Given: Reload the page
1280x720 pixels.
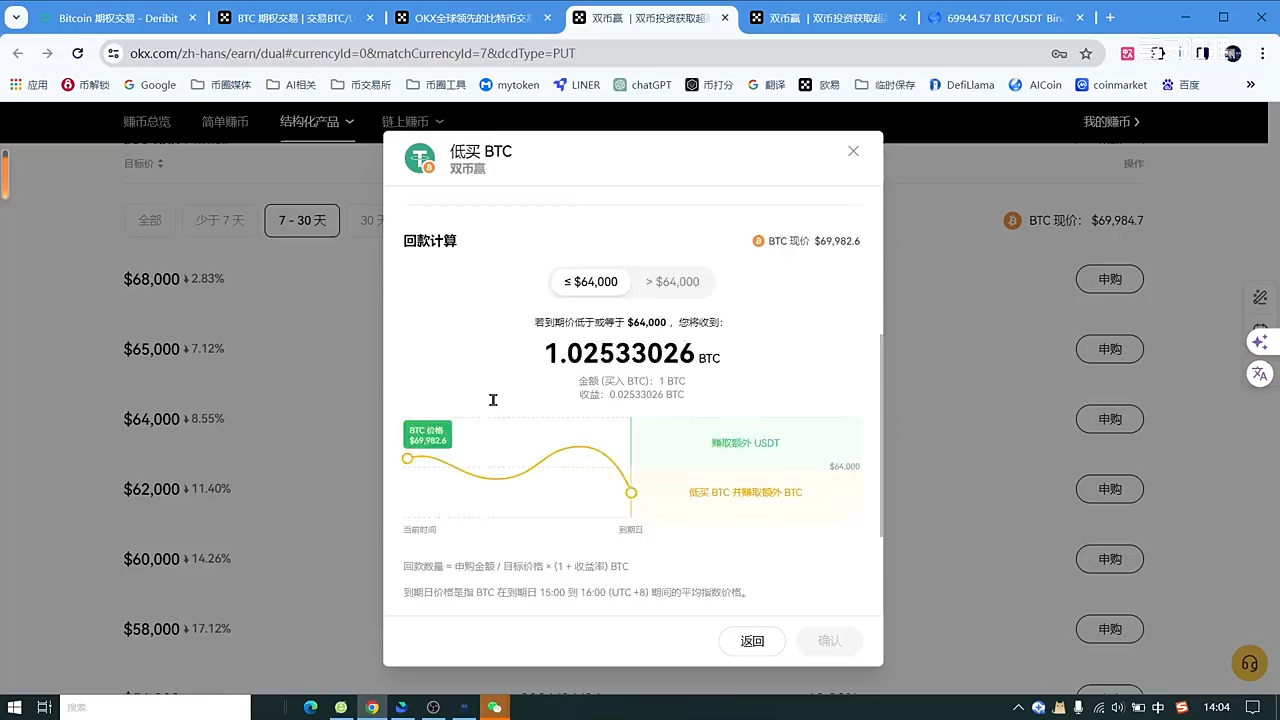Looking at the screenshot, I should (77, 53).
